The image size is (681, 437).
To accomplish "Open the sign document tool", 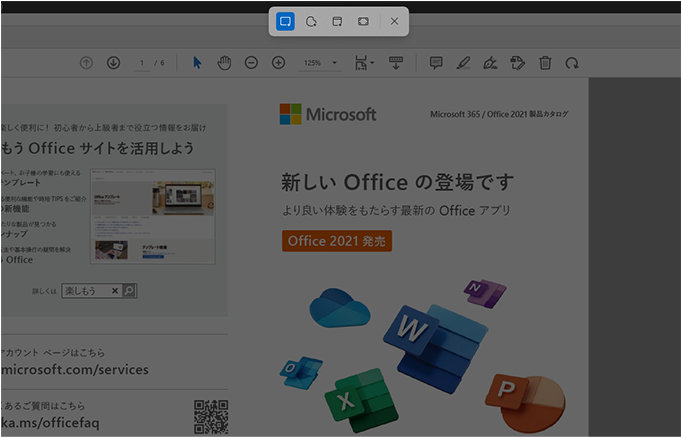I will [x=490, y=63].
